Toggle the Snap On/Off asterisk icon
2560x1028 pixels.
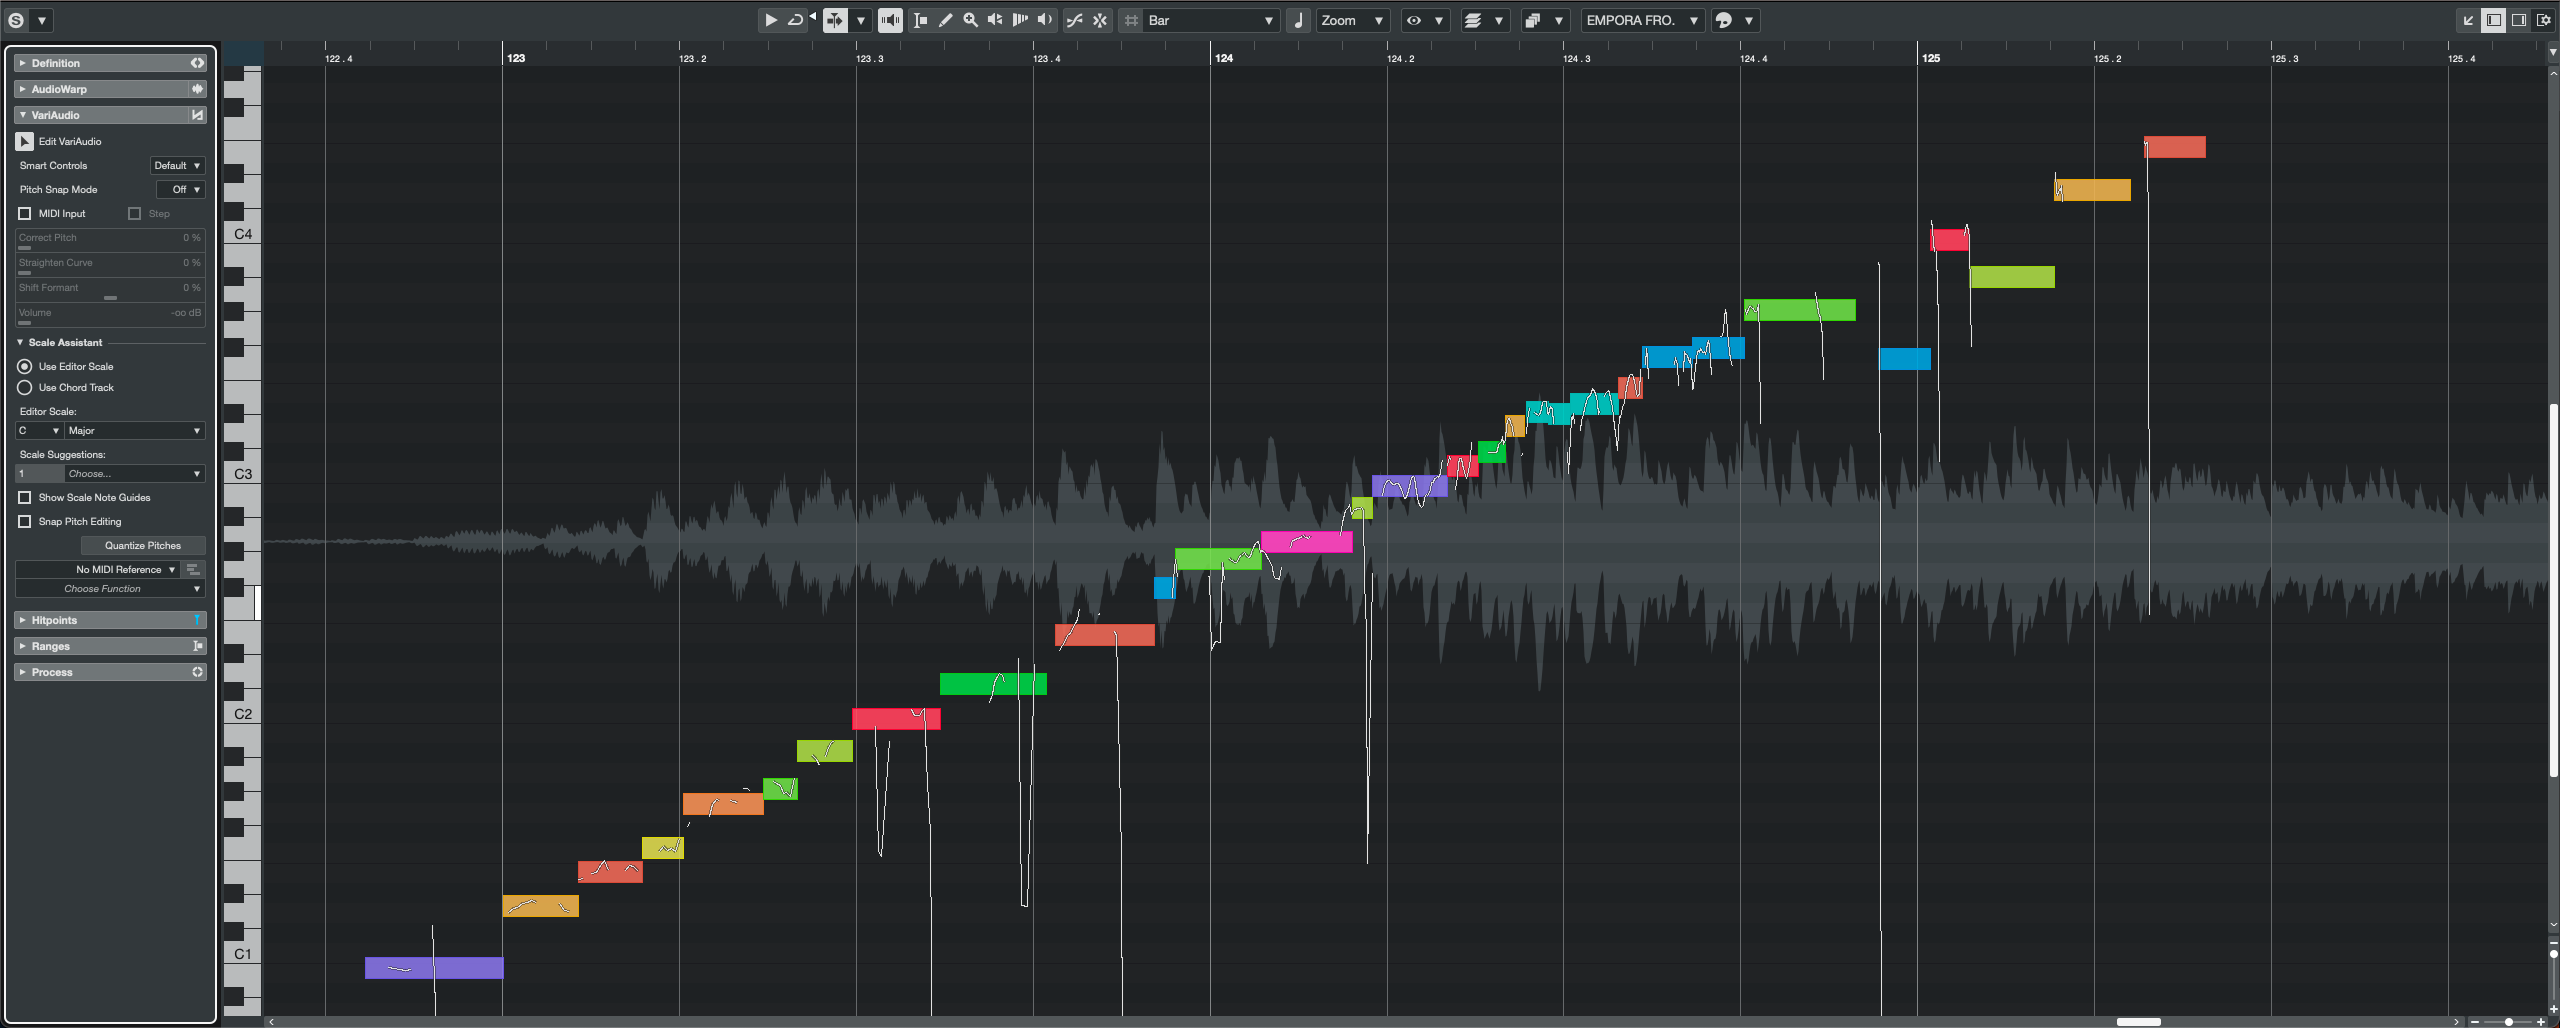[1100, 20]
